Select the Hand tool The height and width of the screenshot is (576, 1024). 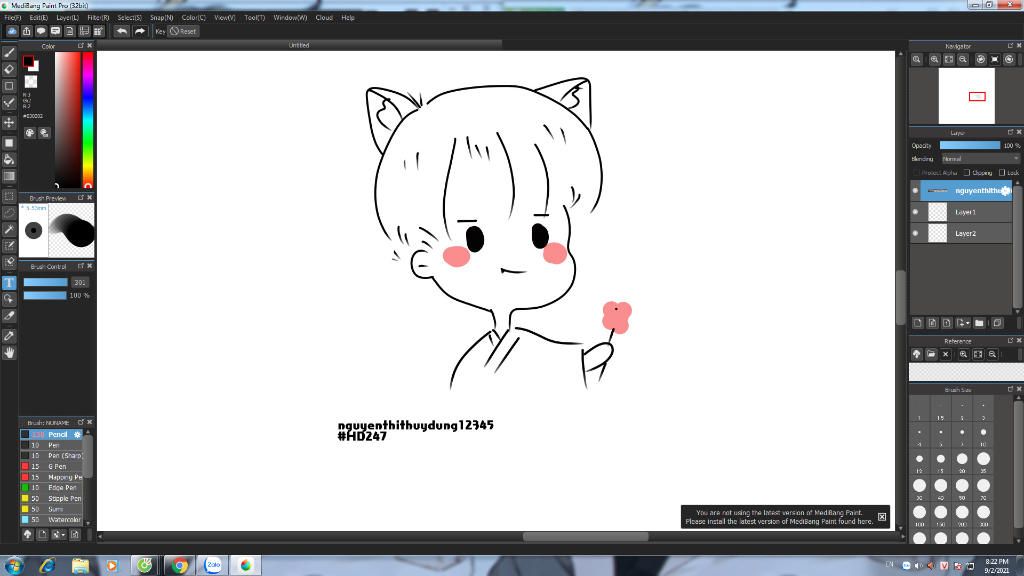(9, 353)
